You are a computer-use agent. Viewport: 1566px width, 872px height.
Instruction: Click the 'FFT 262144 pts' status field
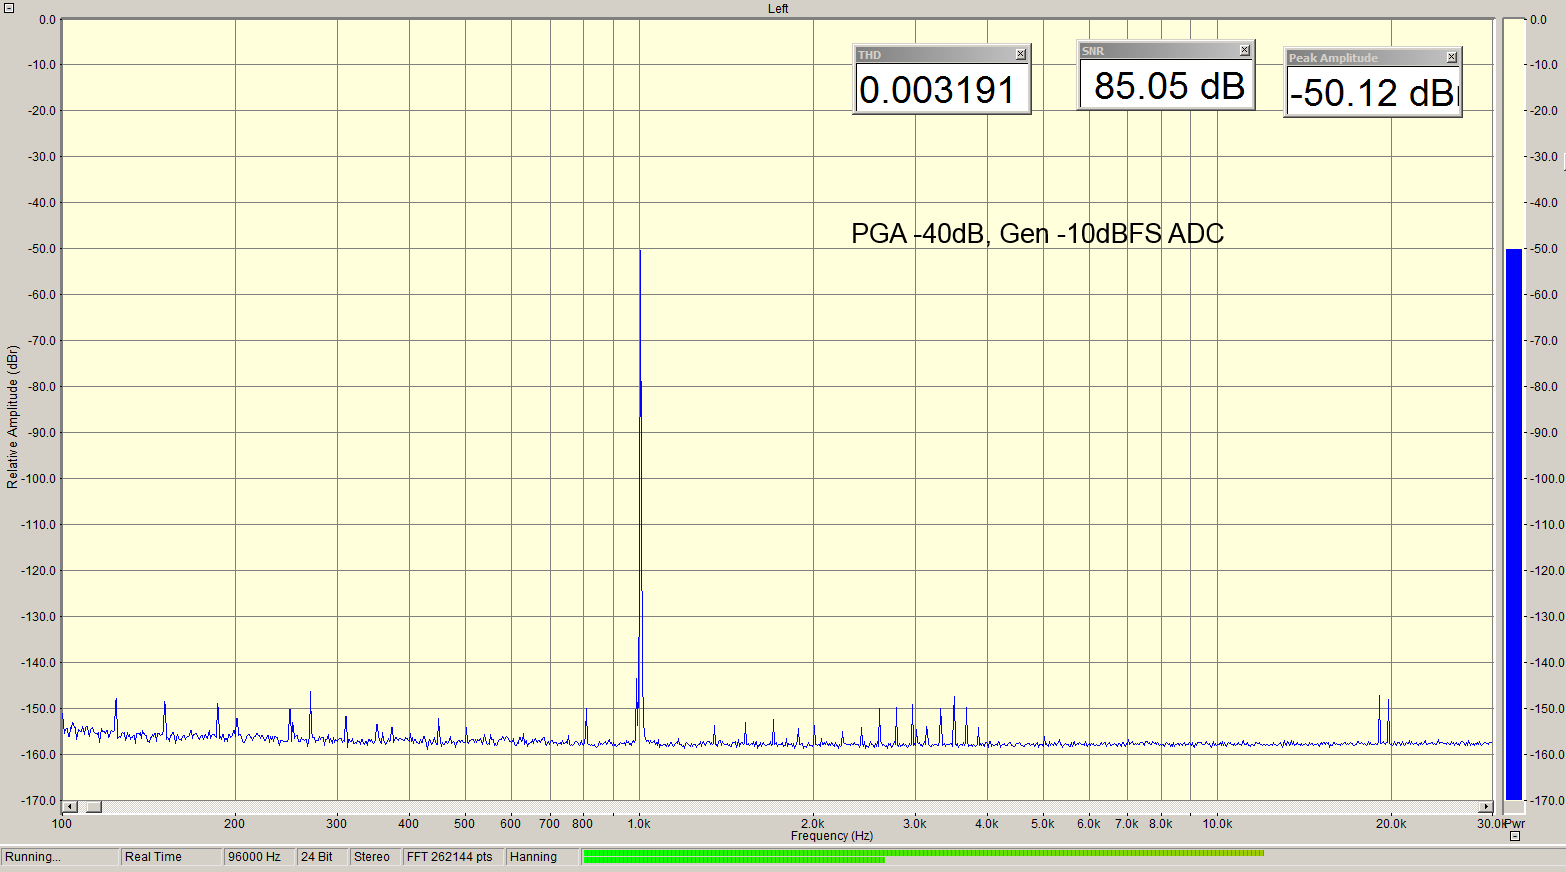pos(452,857)
